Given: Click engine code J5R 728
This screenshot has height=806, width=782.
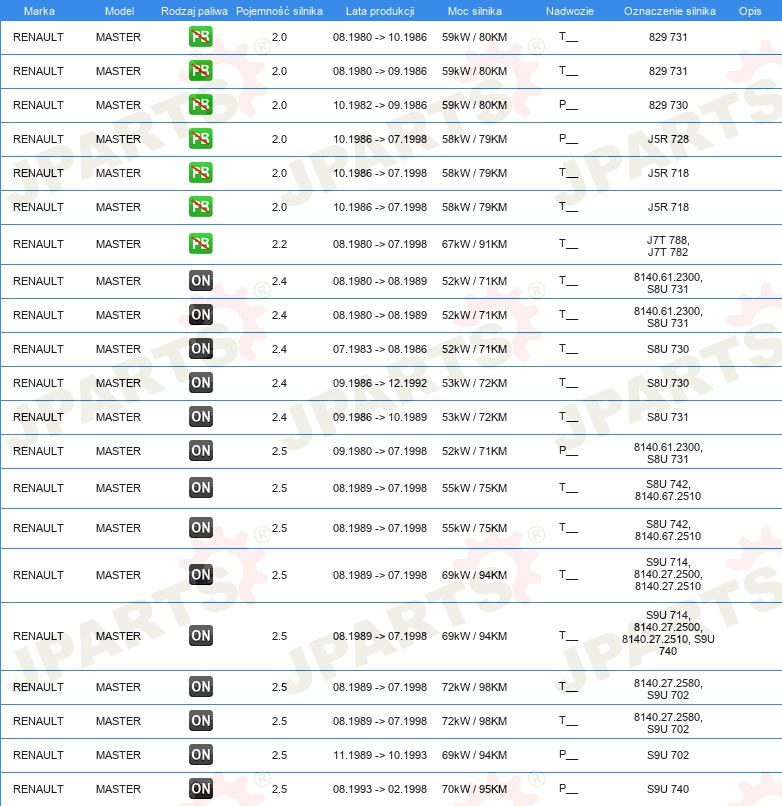Looking at the screenshot, I should tap(668, 139).
